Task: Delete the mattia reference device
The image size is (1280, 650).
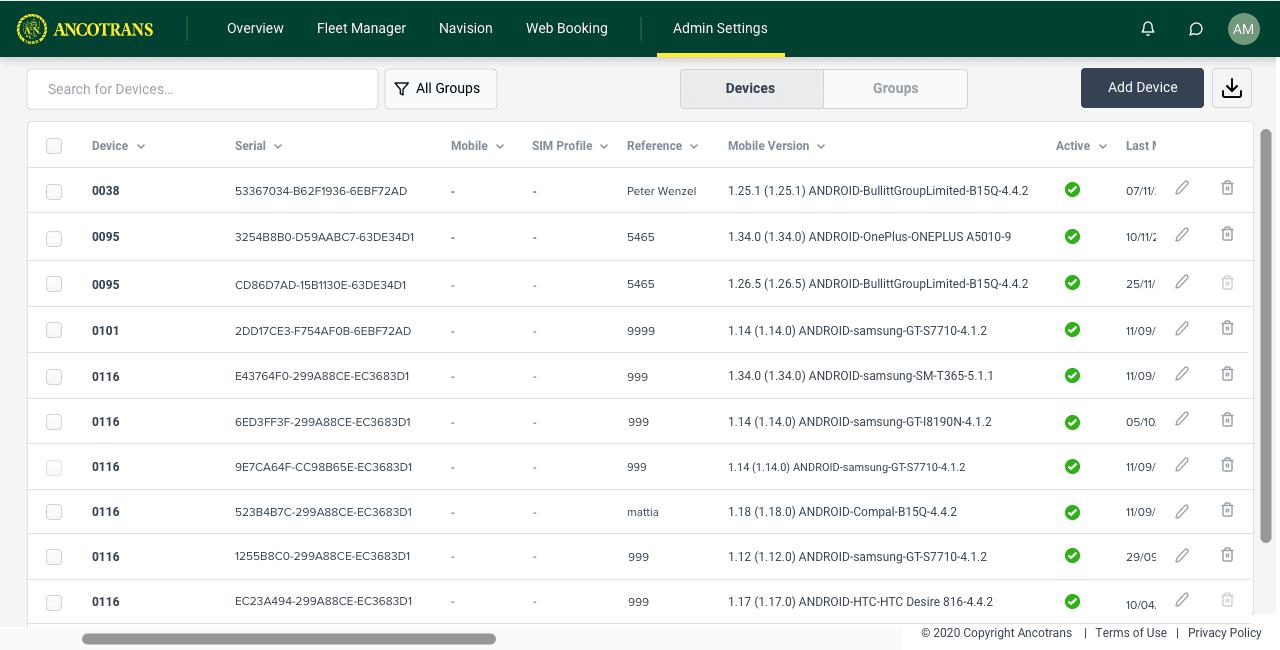Action: coord(1227,510)
